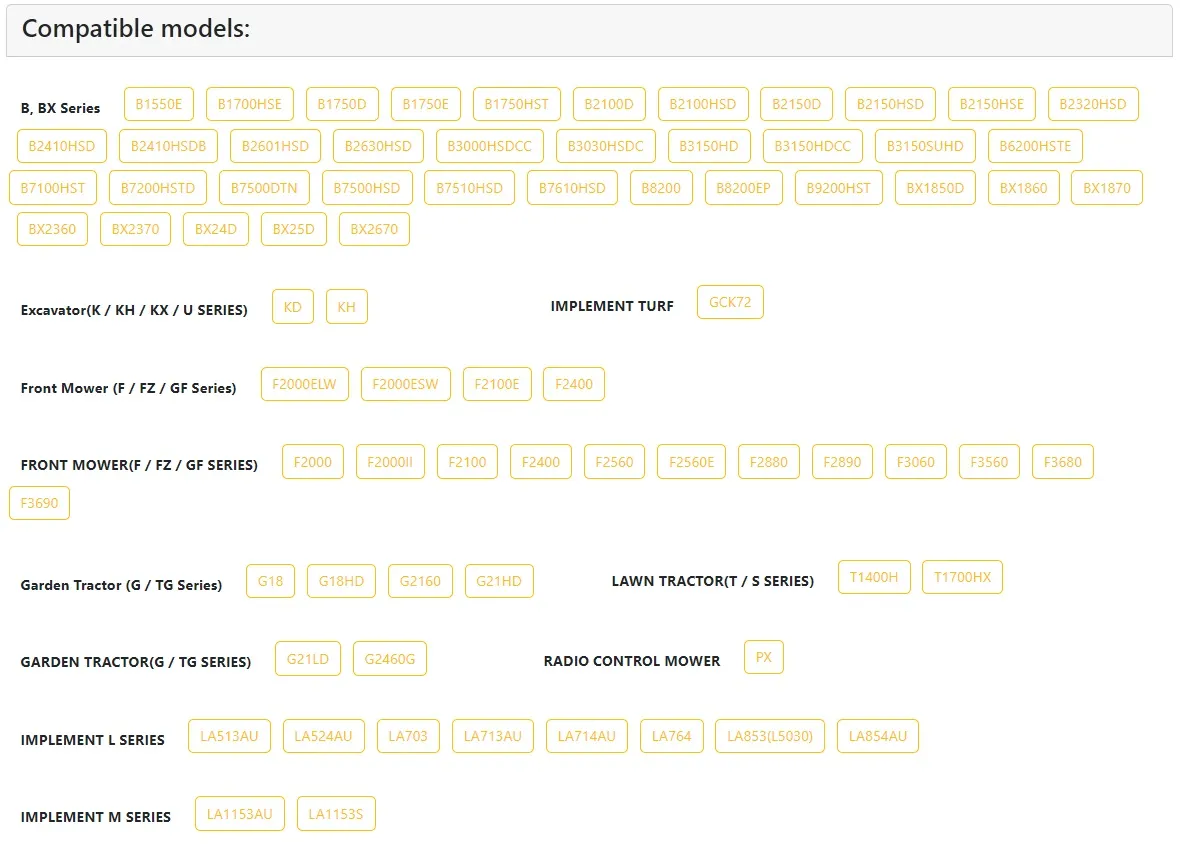The image size is (1180, 868).
Task: Open the BX2360 model
Action: (53, 229)
